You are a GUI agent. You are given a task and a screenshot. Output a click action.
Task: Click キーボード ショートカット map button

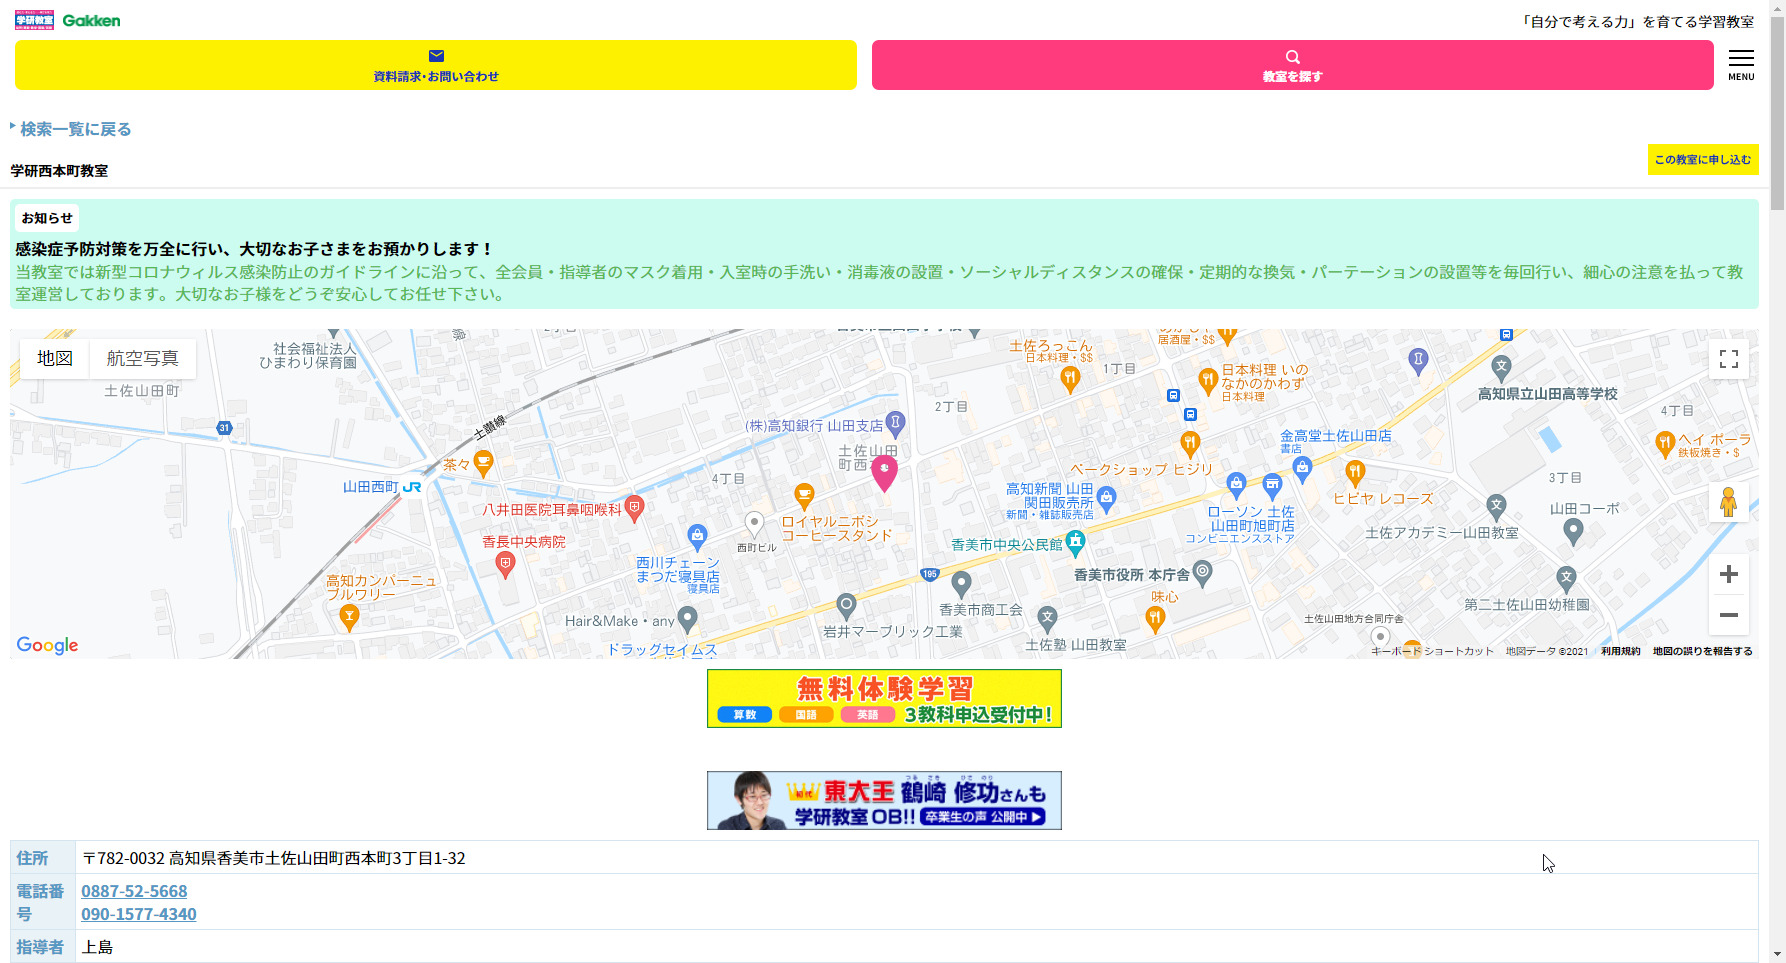(x=1432, y=651)
